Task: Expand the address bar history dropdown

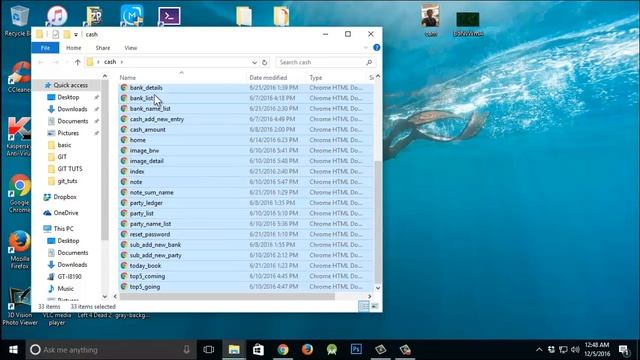Action: tap(254, 62)
